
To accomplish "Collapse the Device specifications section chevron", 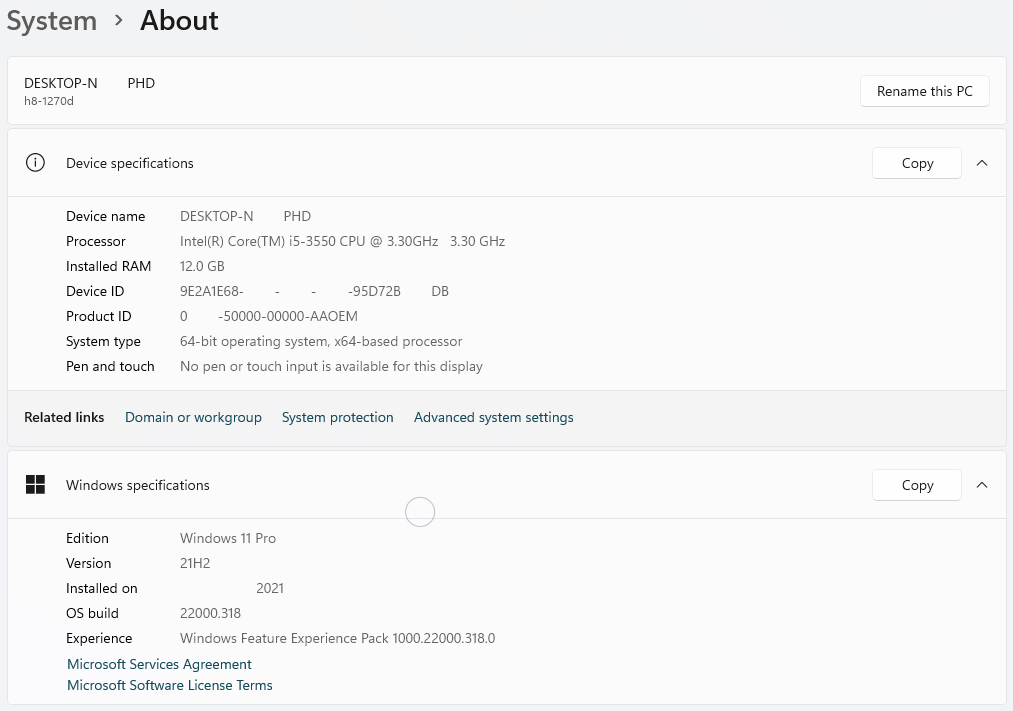I will tap(982, 163).
